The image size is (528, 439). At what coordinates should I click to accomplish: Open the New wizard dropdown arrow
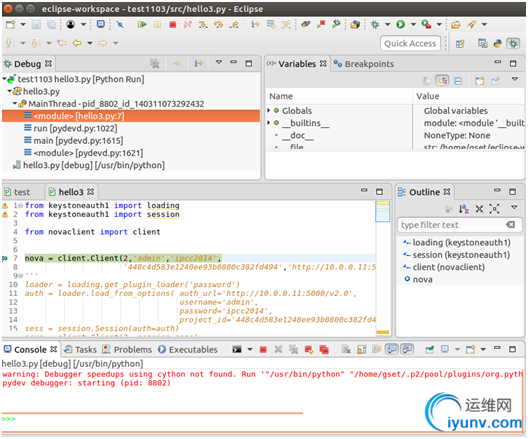pos(23,25)
